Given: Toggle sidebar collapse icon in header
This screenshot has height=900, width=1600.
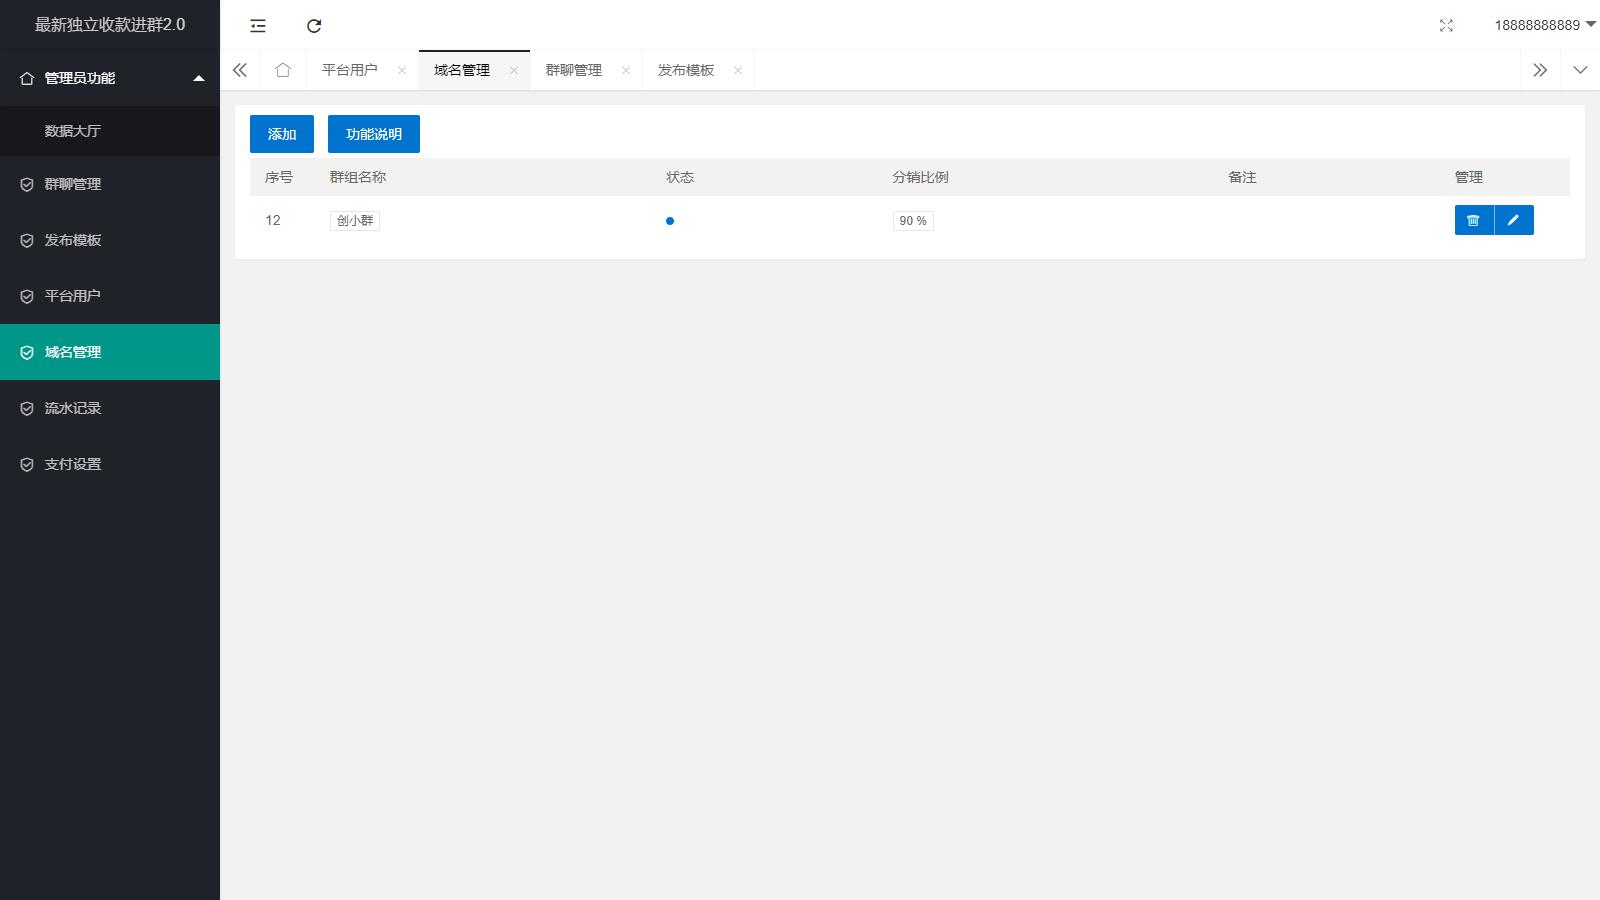Looking at the screenshot, I should (258, 26).
